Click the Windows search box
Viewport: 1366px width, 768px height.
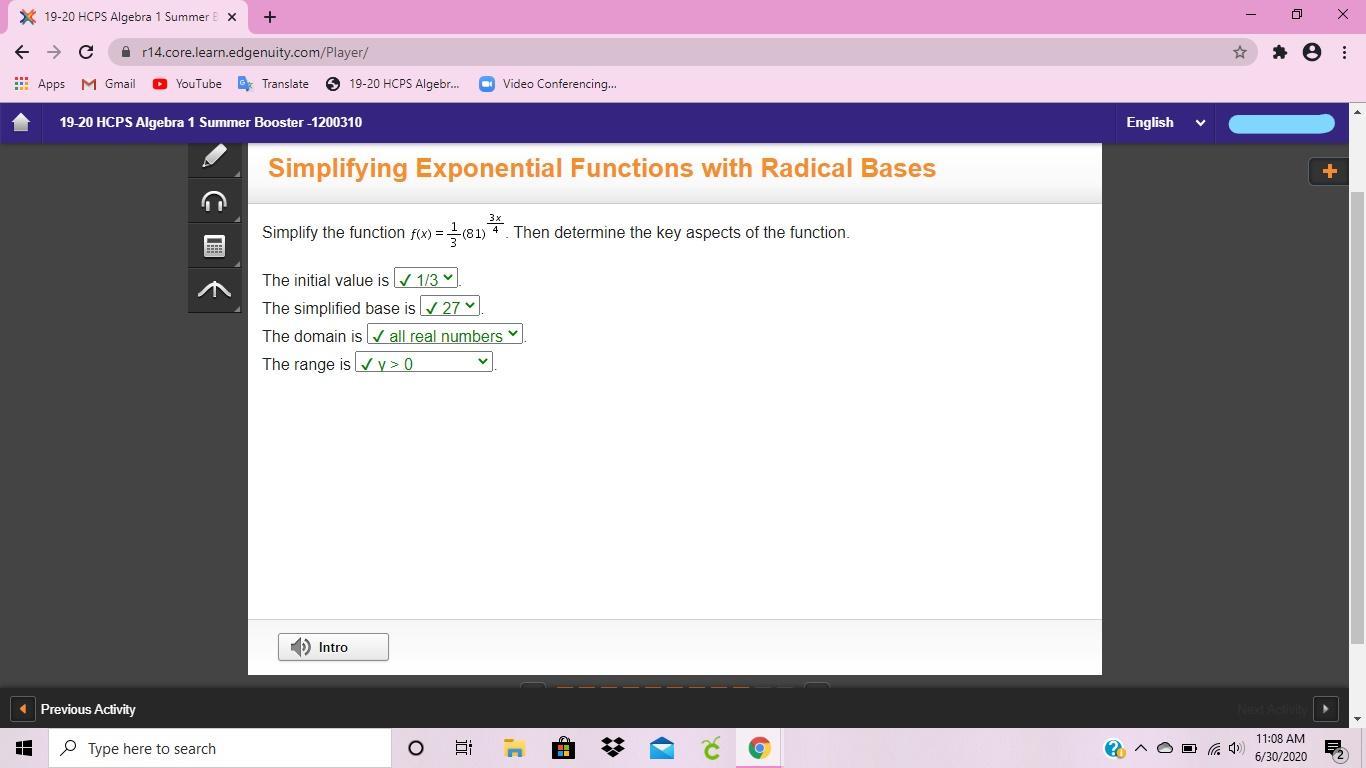[x=220, y=748]
